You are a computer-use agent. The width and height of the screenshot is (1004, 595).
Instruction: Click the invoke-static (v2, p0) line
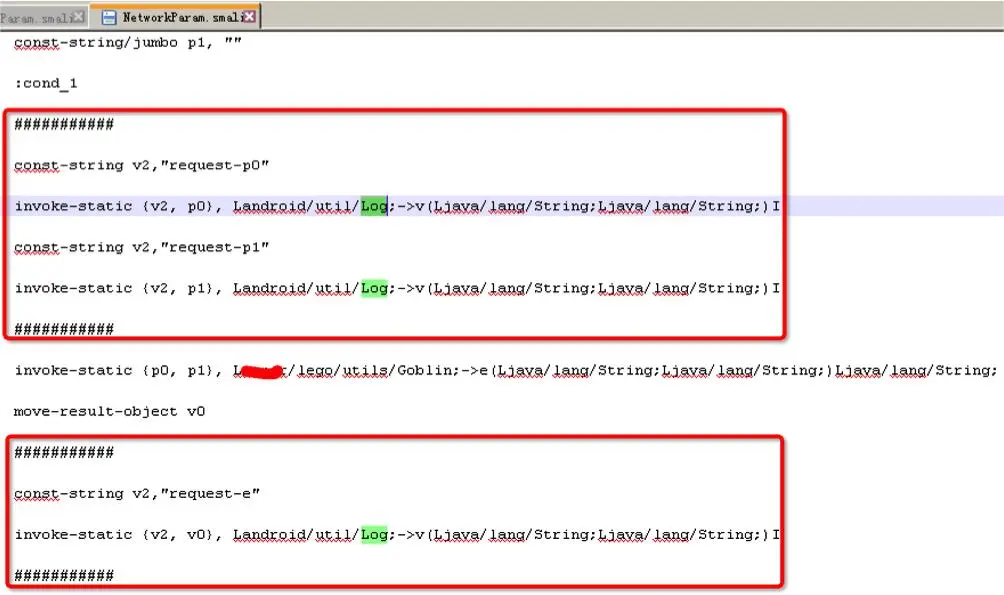point(397,206)
